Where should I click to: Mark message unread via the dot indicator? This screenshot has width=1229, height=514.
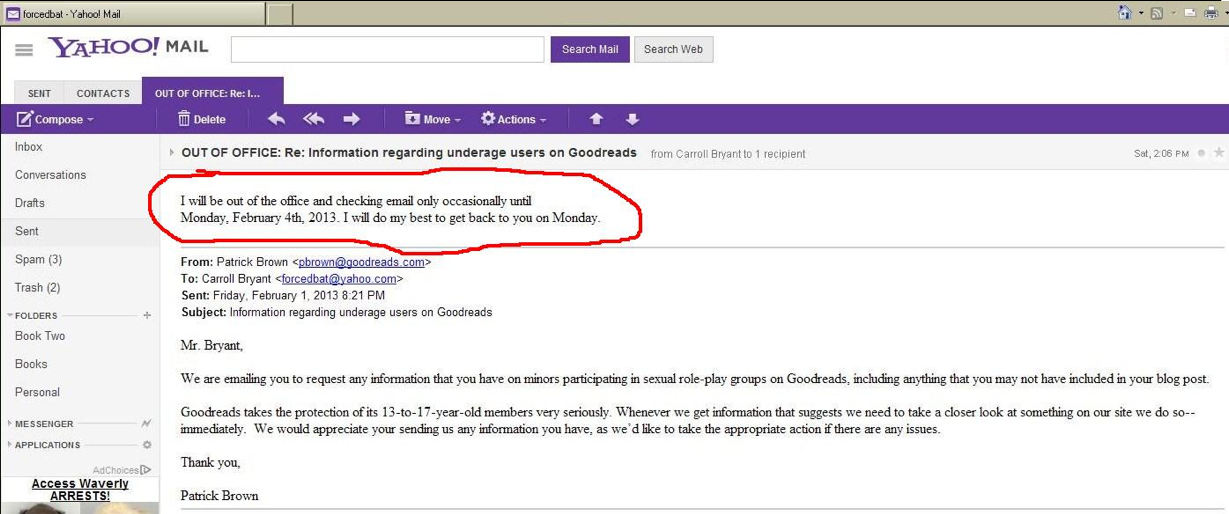pos(1201,154)
